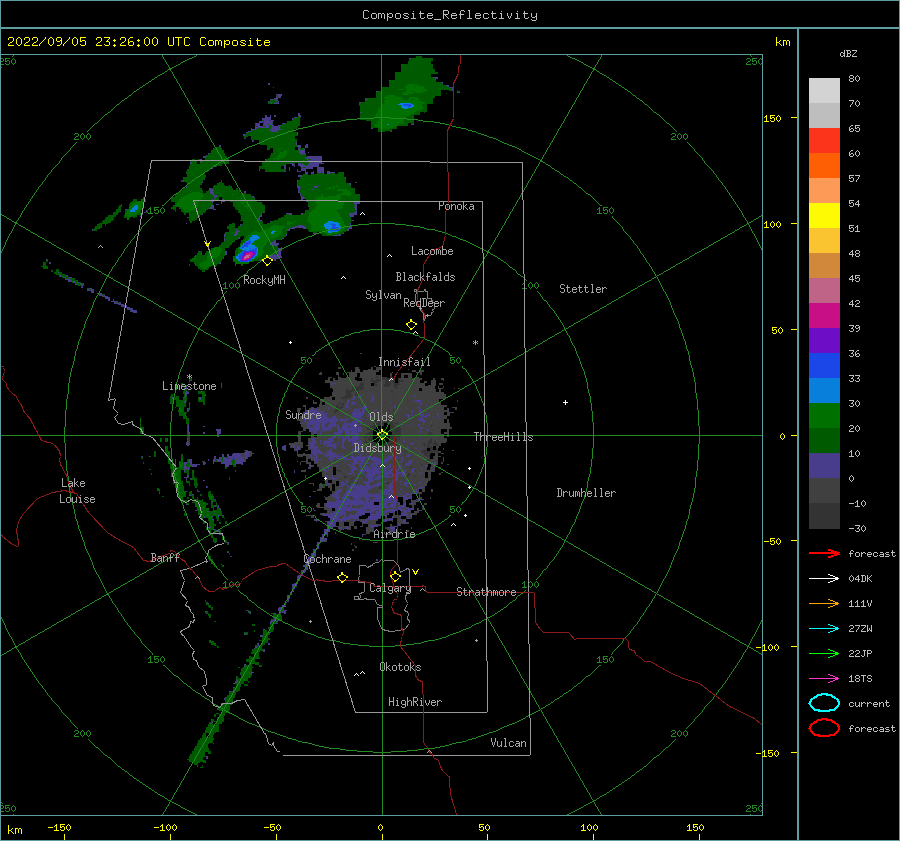The height and width of the screenshot is (841, 900).
Task: Click the Ponoka town label
Action: pyautogui.click(x=456, y=206)
